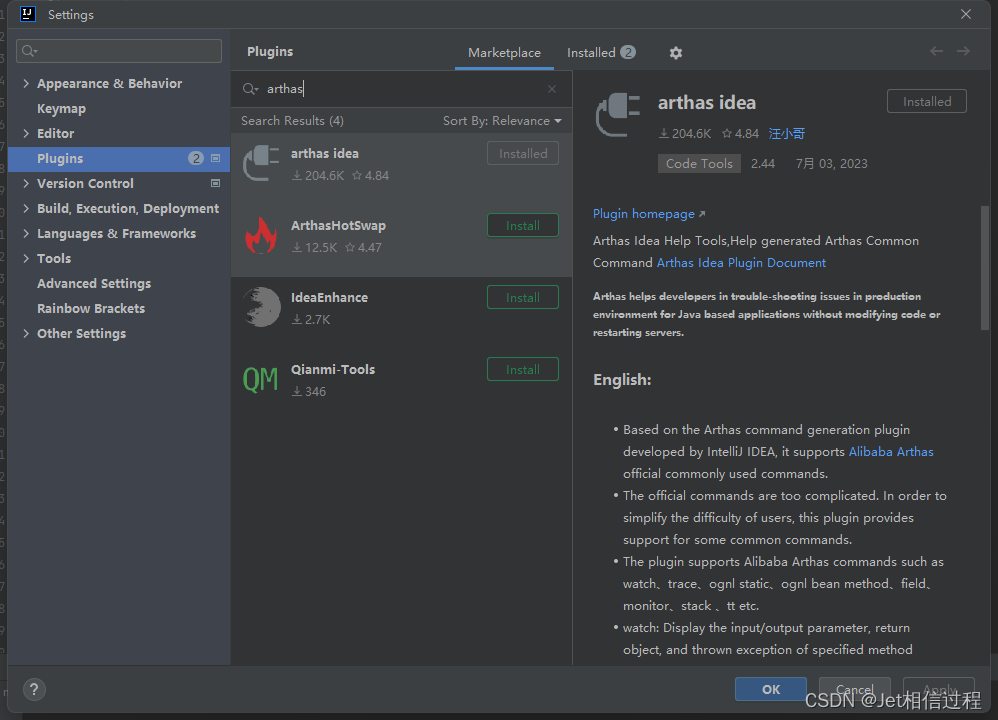Install the IdeaEnhance plugin
998x720 pixels.
tap(523, 297)
